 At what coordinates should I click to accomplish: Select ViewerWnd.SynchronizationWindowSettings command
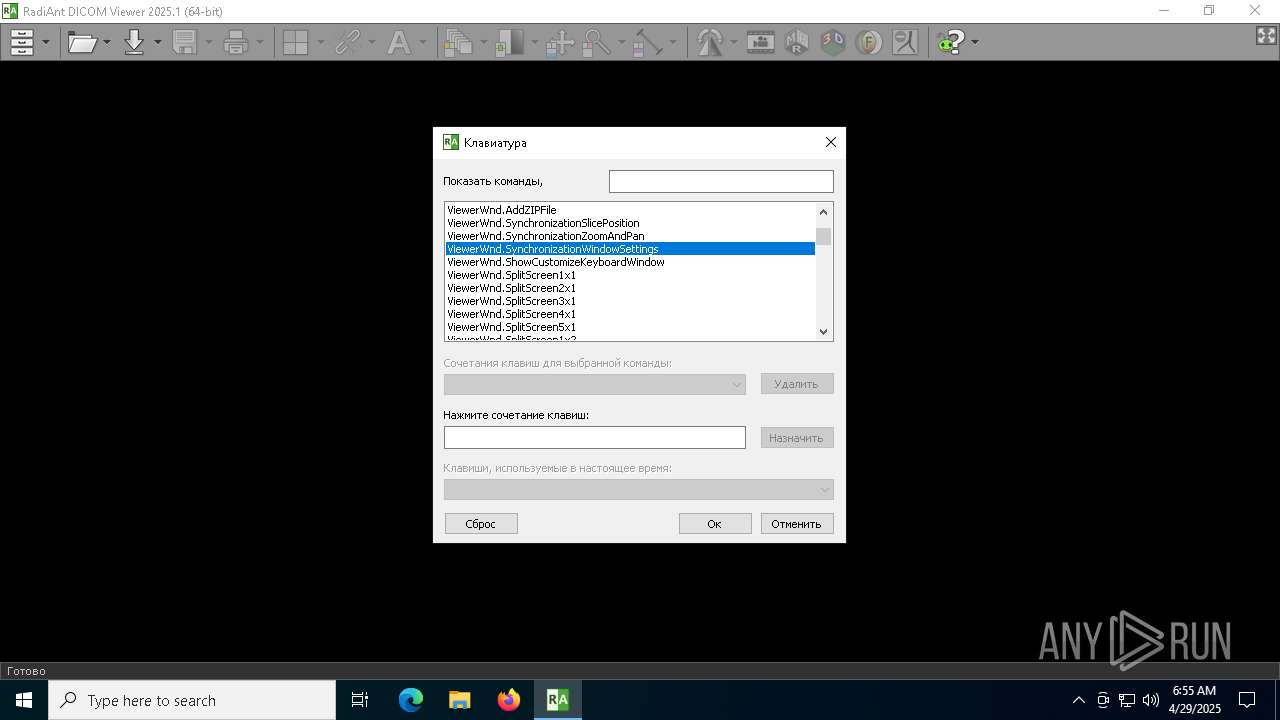click(x=630, y=249)
